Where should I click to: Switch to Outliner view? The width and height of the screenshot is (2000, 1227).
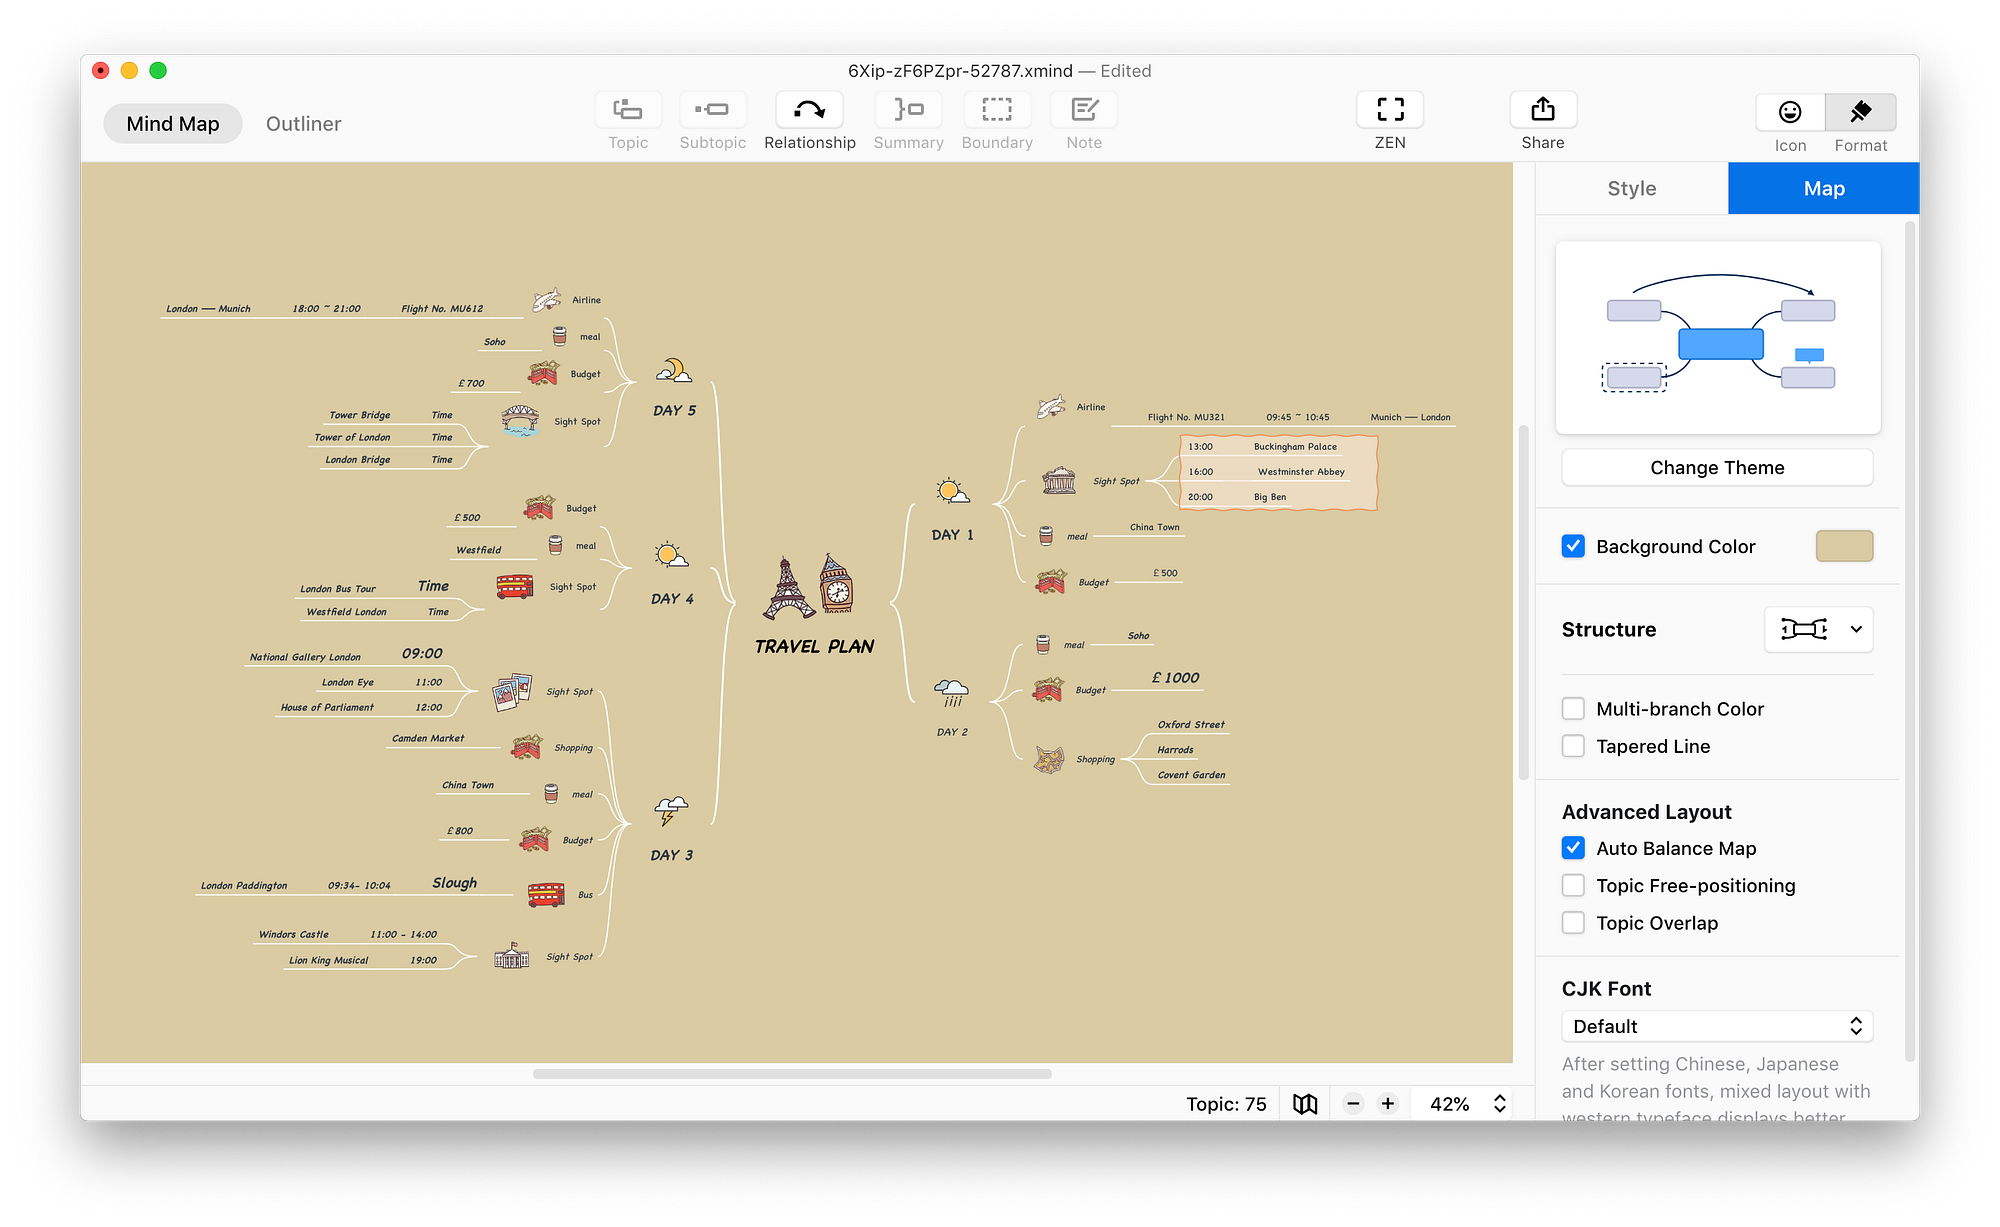pos(303,124)
